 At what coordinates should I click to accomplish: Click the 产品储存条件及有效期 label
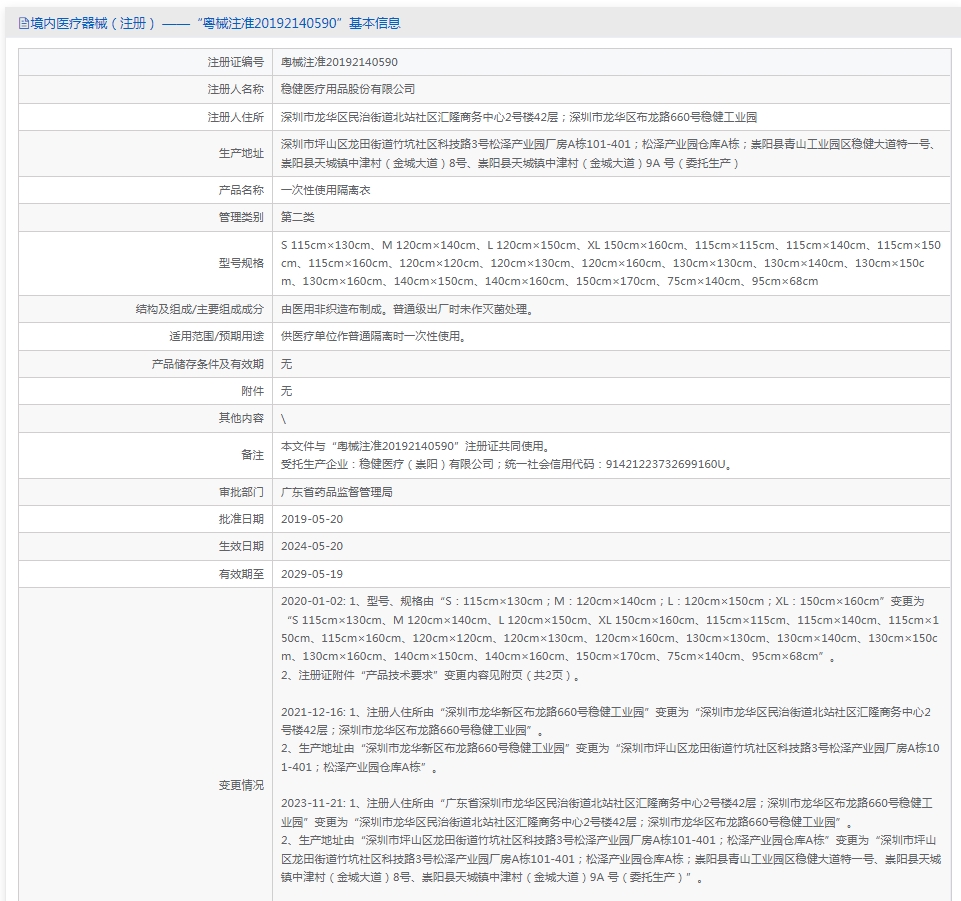click(208, 364)
